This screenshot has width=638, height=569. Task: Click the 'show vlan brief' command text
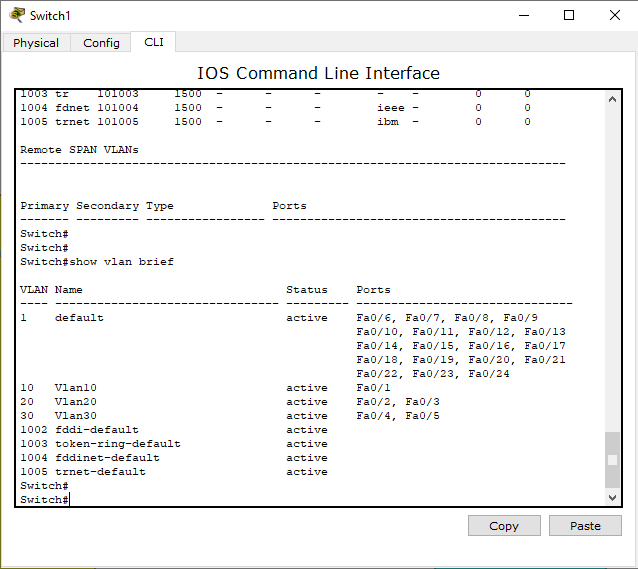122,262
